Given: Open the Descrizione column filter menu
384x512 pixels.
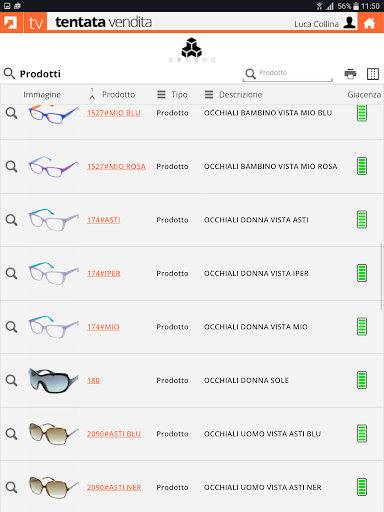Looking at the screenshot, I should coord(209,95).
